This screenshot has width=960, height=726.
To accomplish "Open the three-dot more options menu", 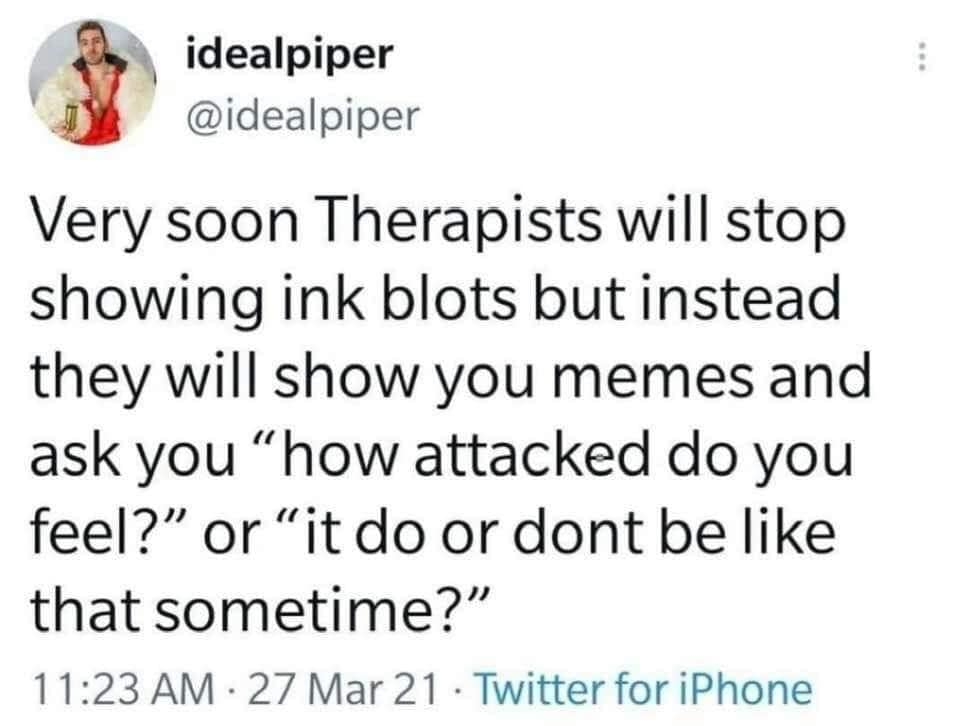I will pos(922,57).
